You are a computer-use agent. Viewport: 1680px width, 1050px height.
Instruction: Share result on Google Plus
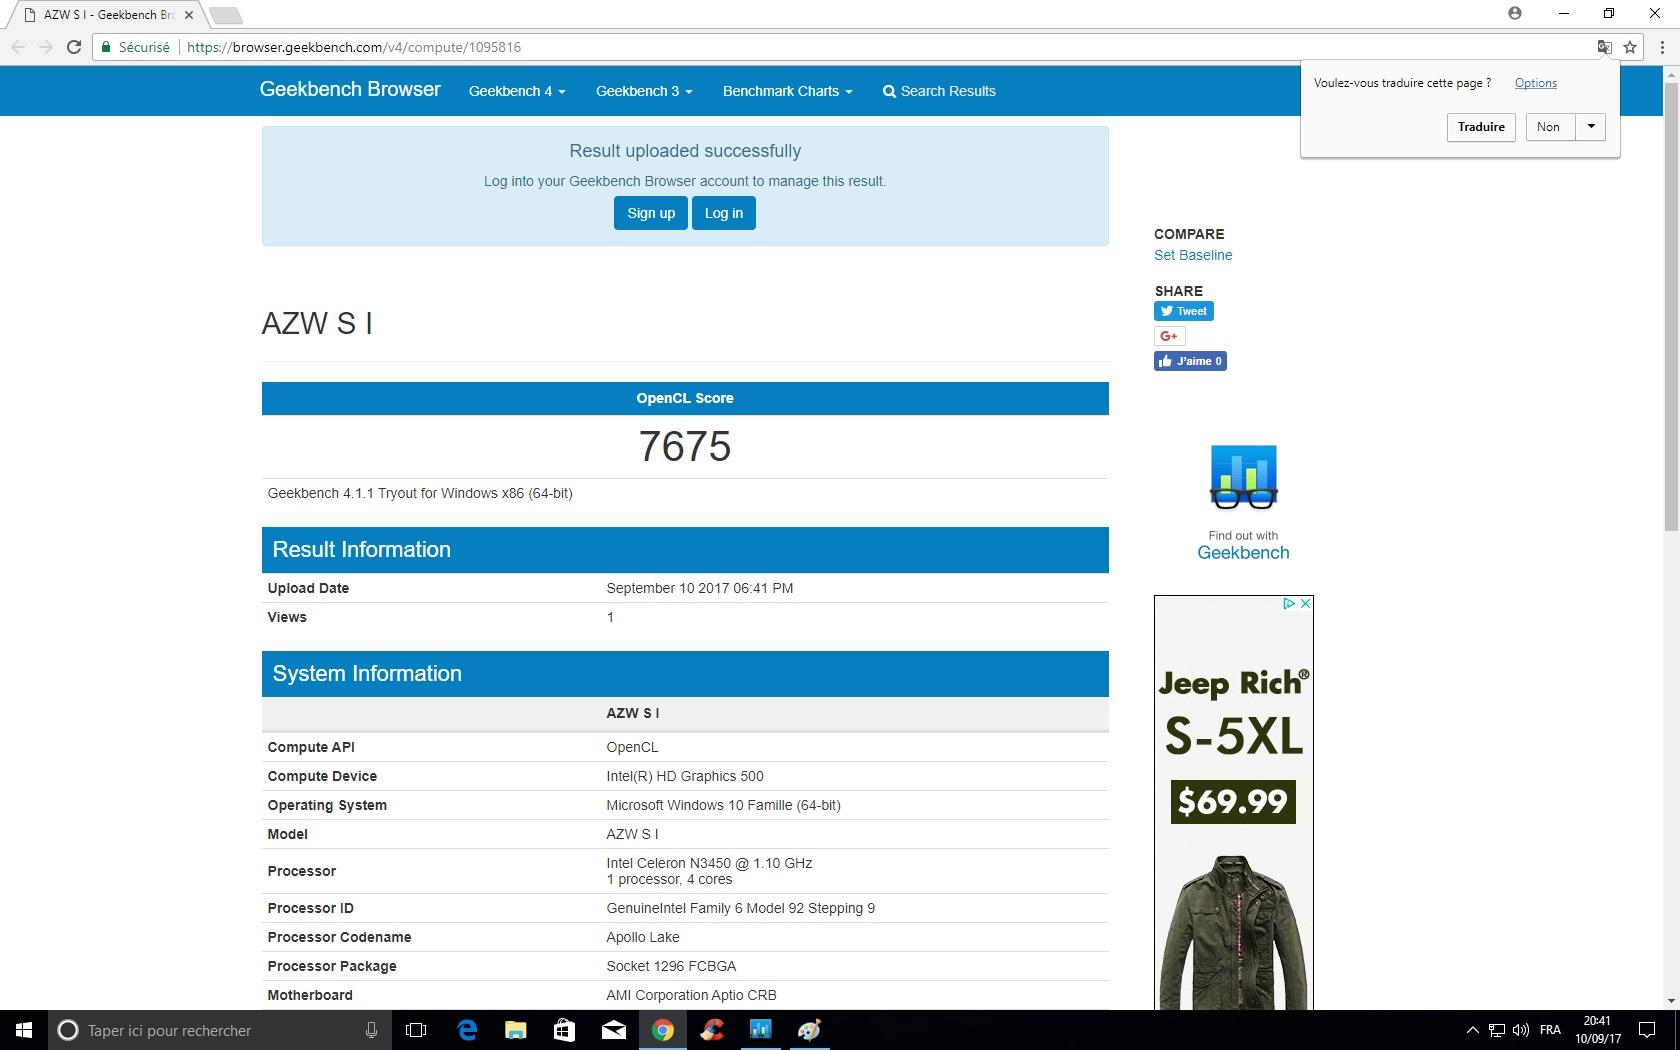(x=1169, y=336)
